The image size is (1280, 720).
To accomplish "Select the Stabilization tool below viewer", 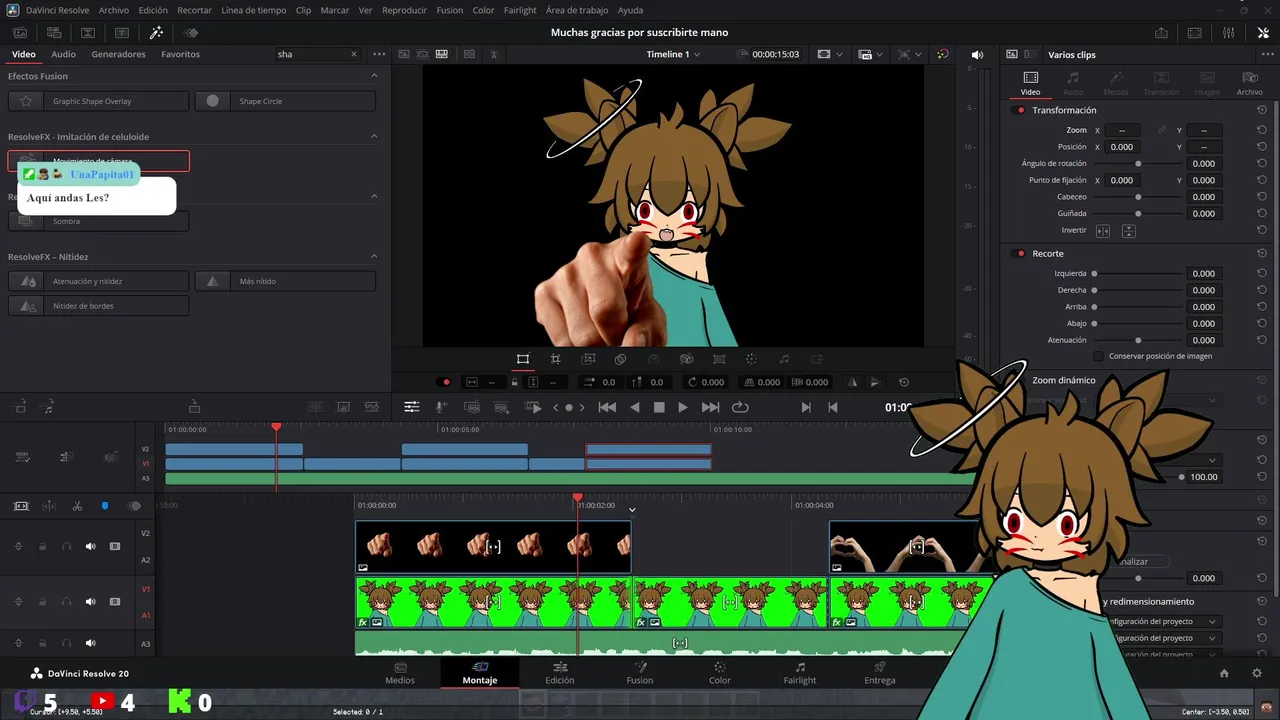I will tap(686, 359).
